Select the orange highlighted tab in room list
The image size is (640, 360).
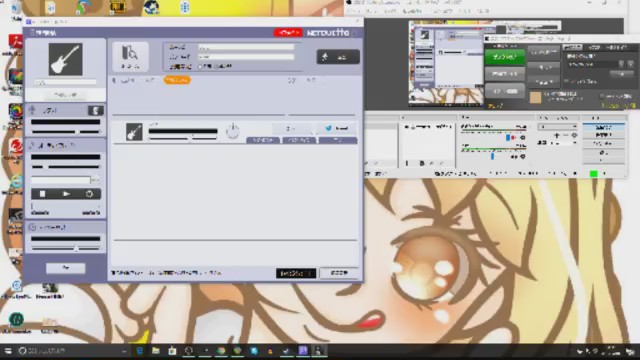click(177, 80)
